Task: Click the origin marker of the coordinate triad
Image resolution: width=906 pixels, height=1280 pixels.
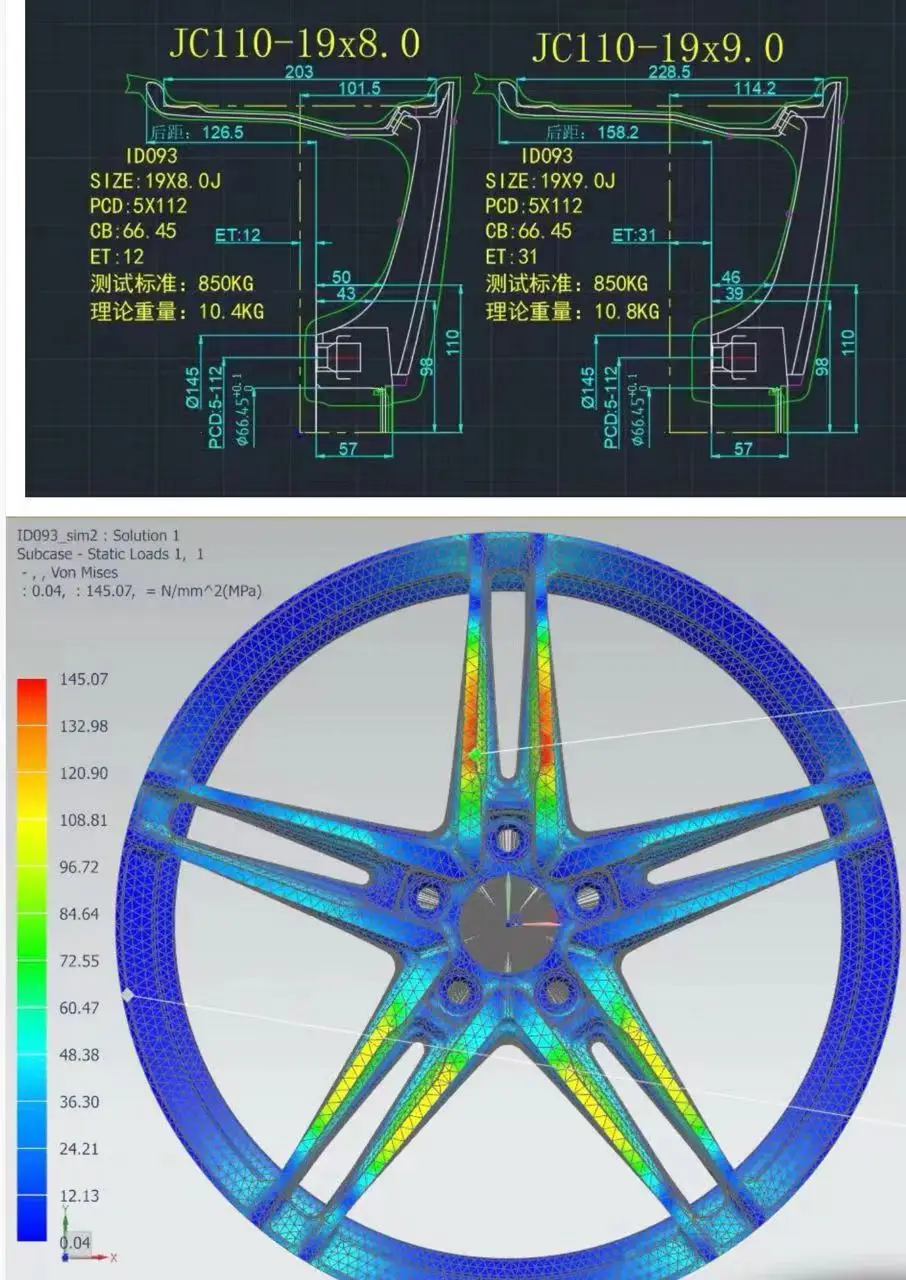Action: point(65,1256)
